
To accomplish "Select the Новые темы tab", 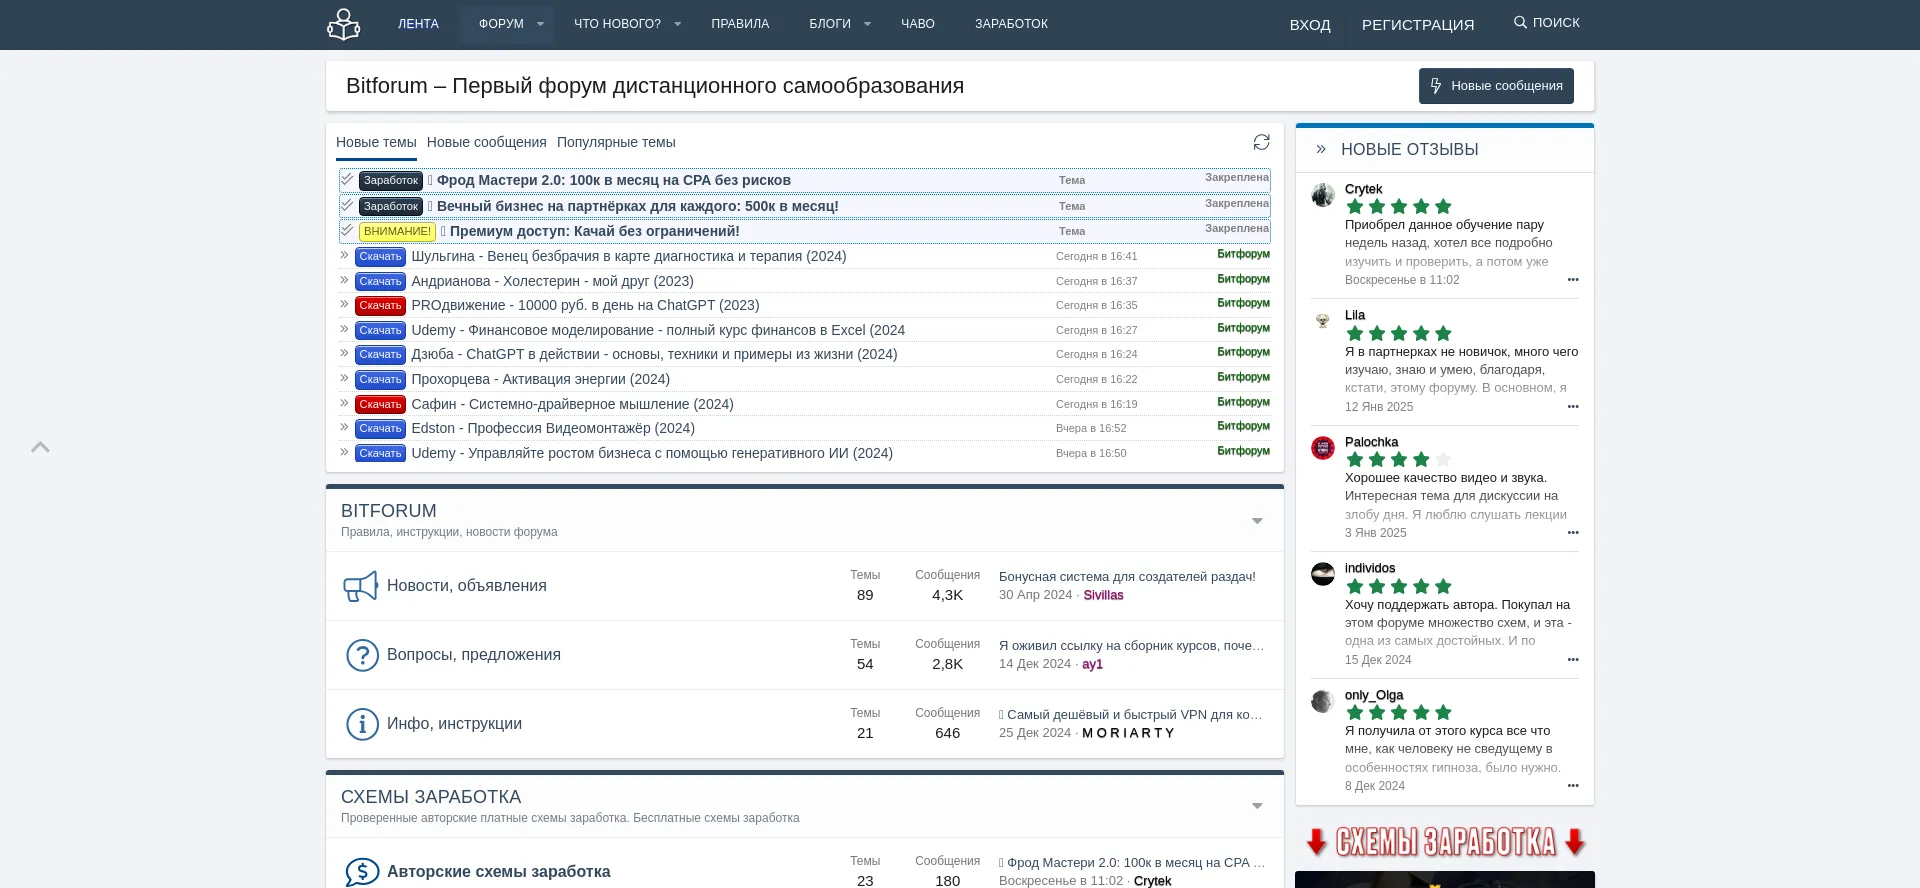I will (x=376, y=142).
